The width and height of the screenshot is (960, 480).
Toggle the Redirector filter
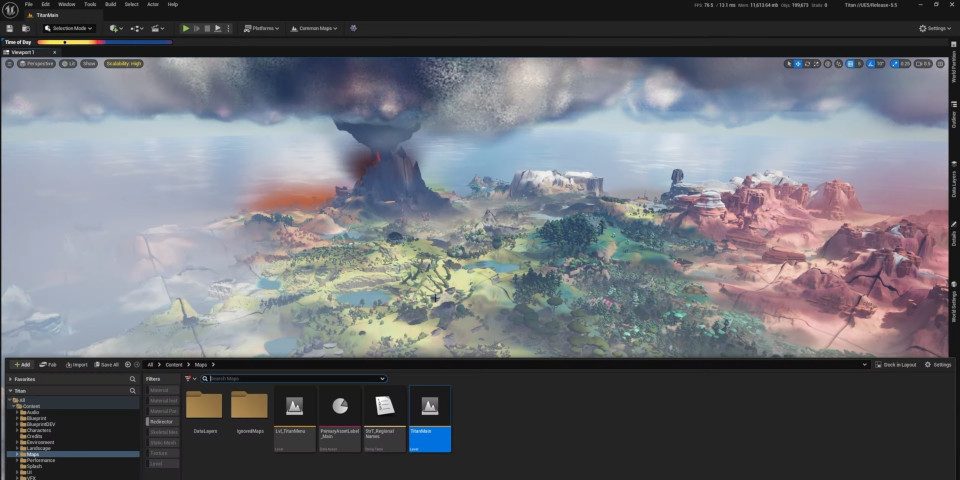(x=162, y=422)
